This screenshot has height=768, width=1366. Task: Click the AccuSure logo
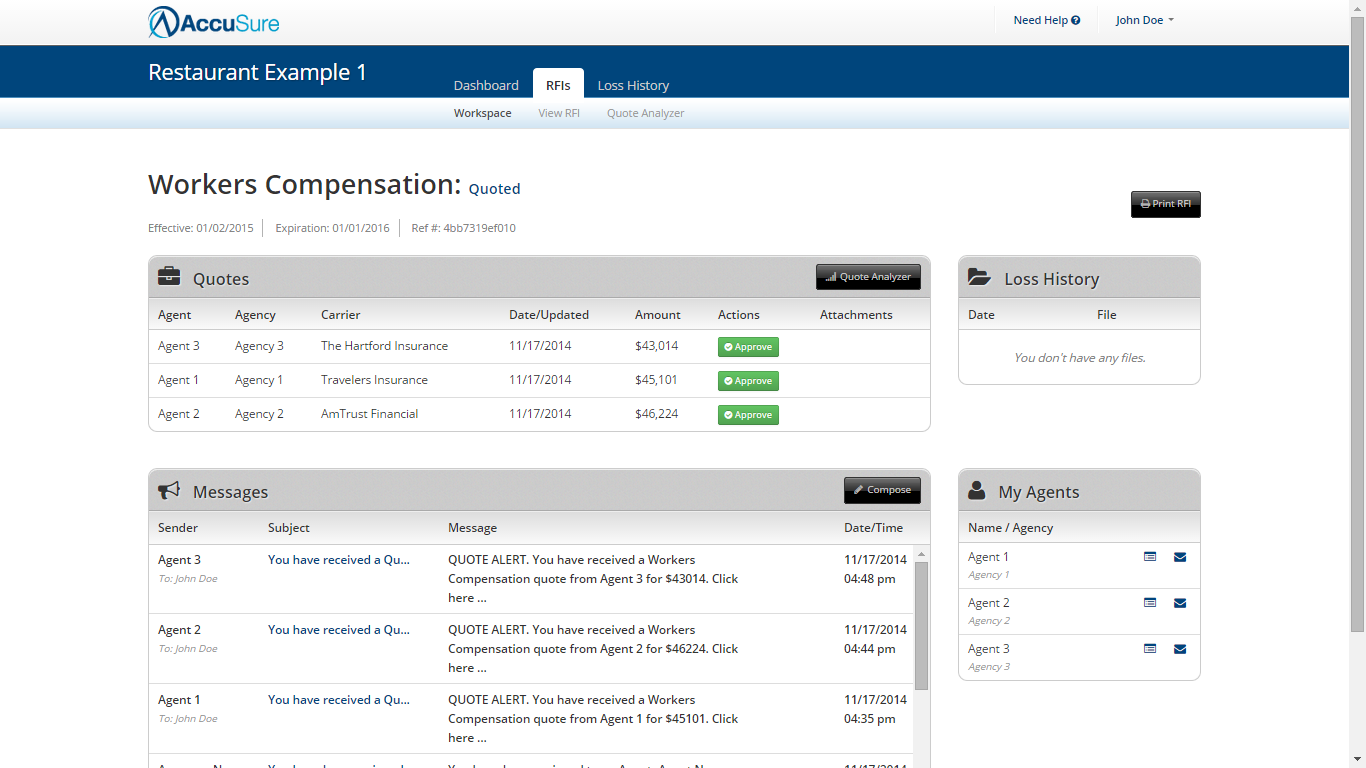(214, 22)
